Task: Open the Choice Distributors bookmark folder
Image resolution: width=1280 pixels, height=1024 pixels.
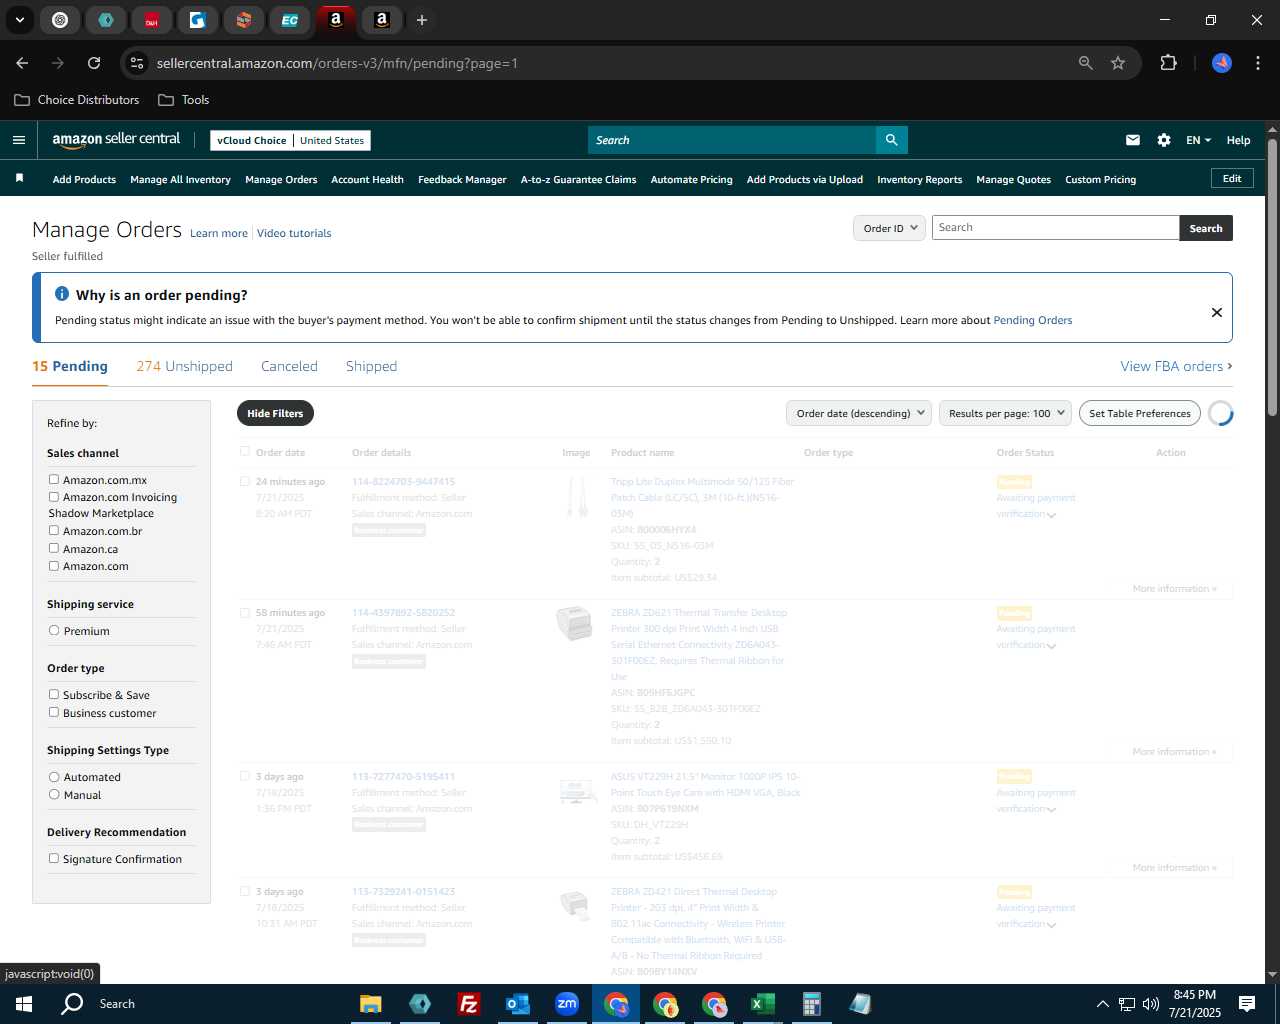Action: click(77, 100)
